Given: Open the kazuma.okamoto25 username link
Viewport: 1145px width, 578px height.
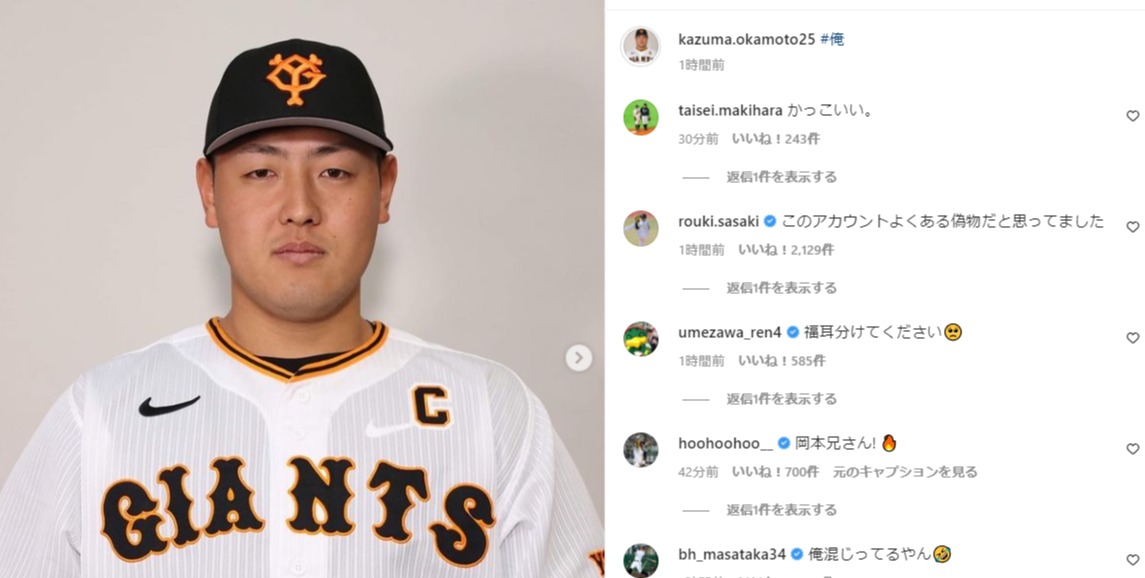Looking at the screenshot, I should (x=746, y=39).
